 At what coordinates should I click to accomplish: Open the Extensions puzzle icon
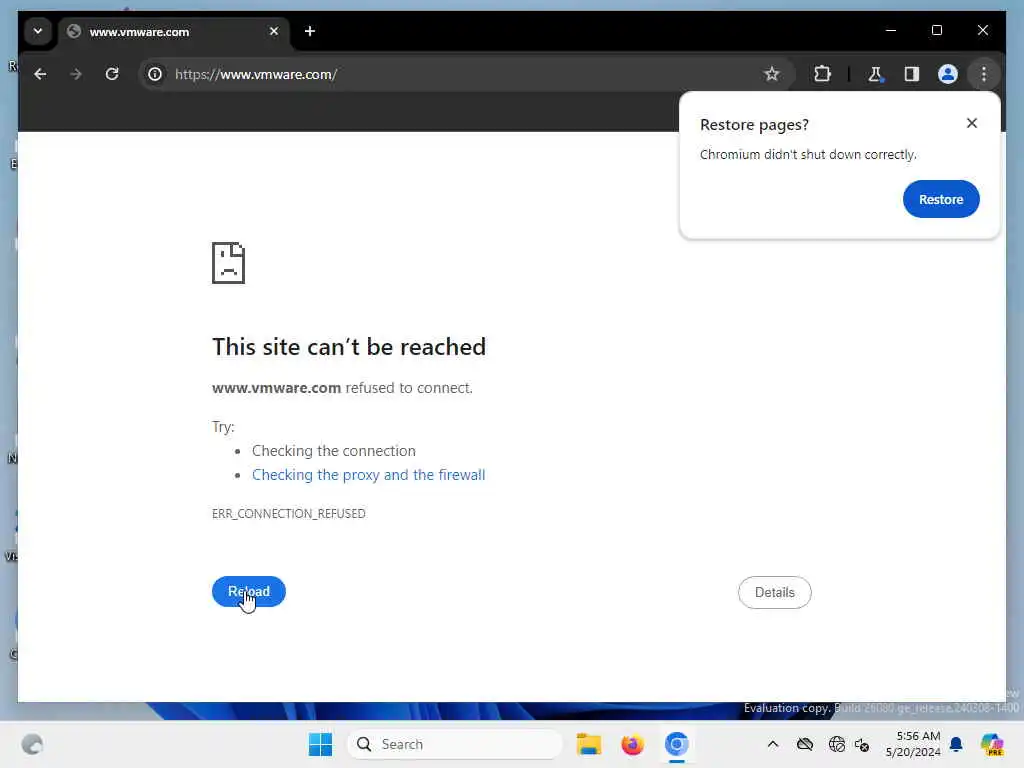point(822,74)
